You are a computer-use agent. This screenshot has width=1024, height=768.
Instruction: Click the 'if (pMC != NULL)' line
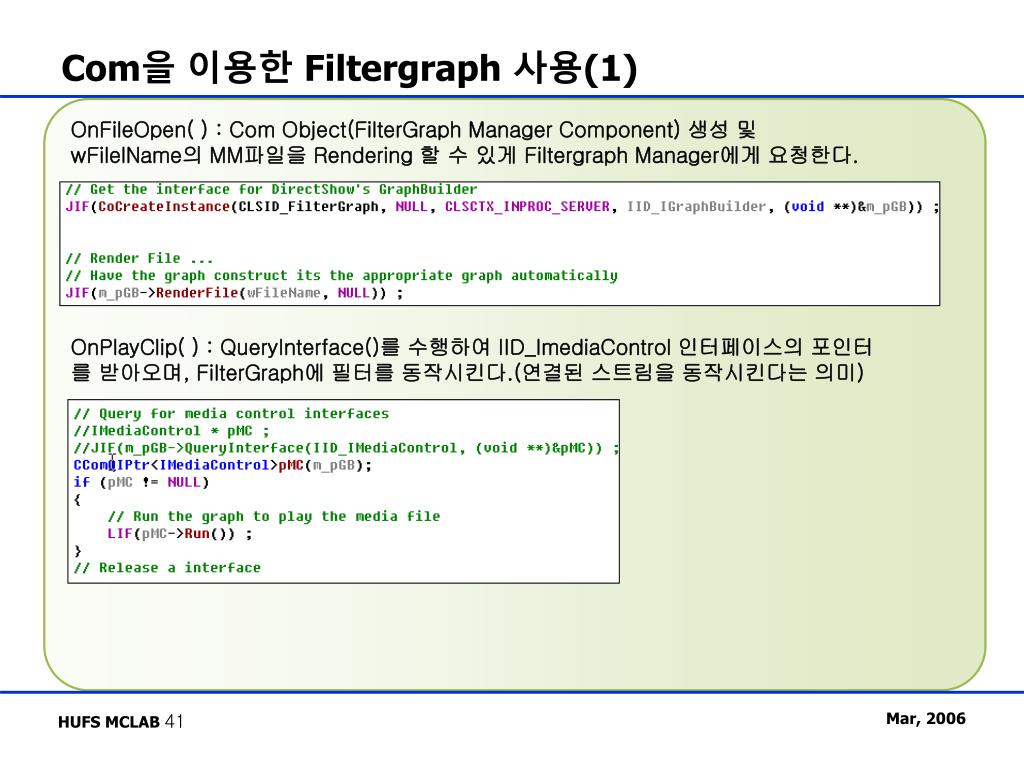[141, 482]
